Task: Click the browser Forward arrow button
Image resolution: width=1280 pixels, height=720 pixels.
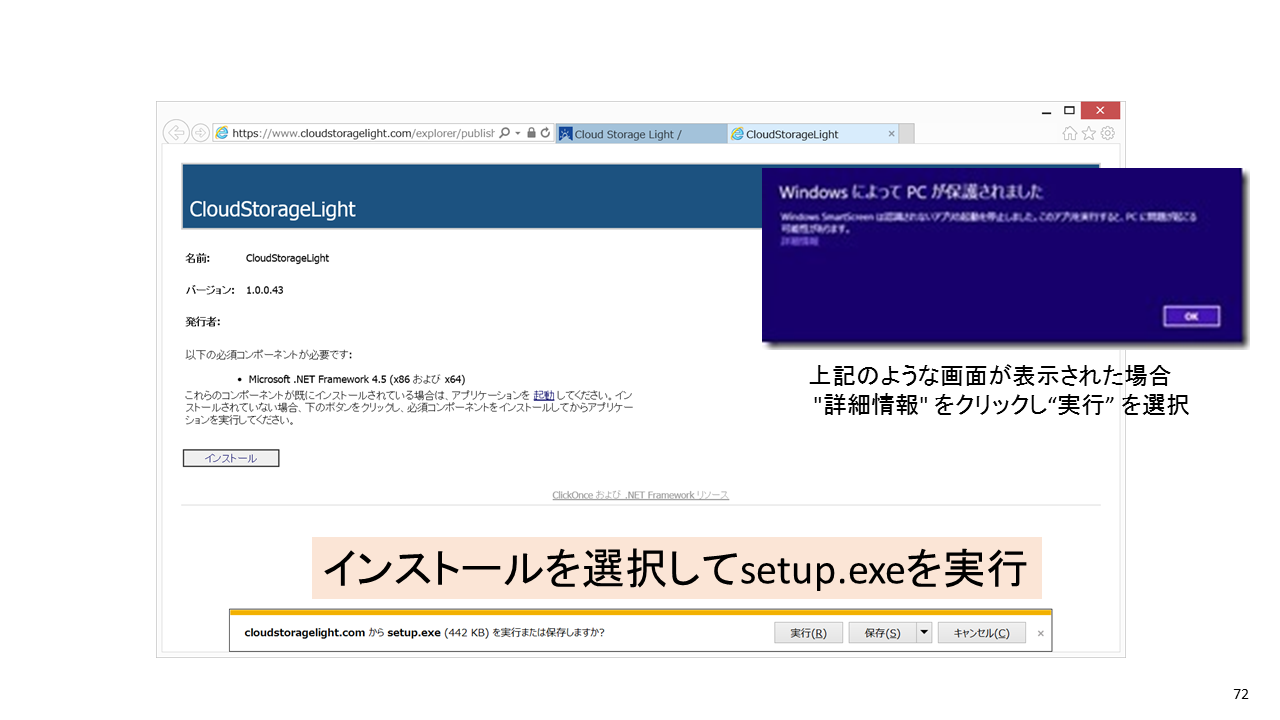Action: pyautogui.click(x=200, y=133)
